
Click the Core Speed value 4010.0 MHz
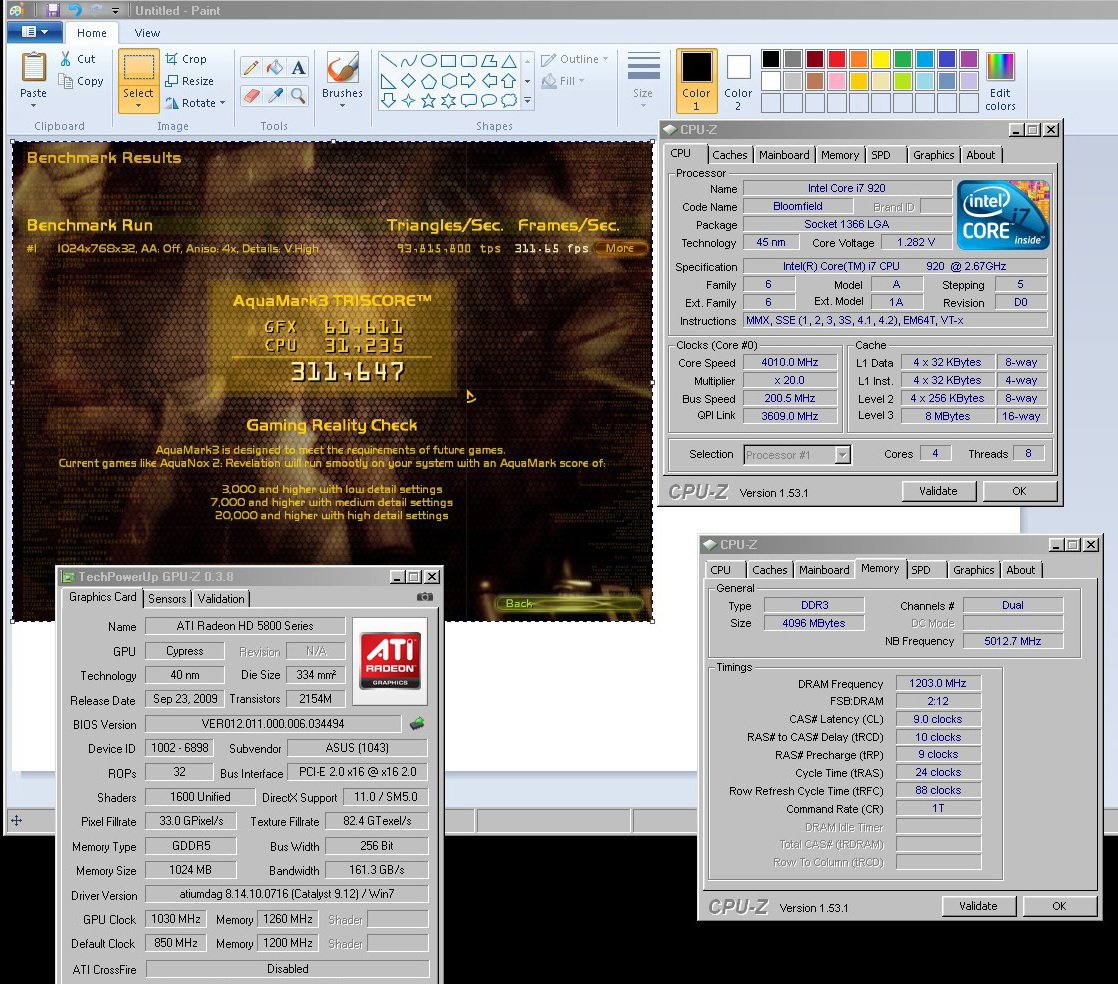tap(790, 362)
